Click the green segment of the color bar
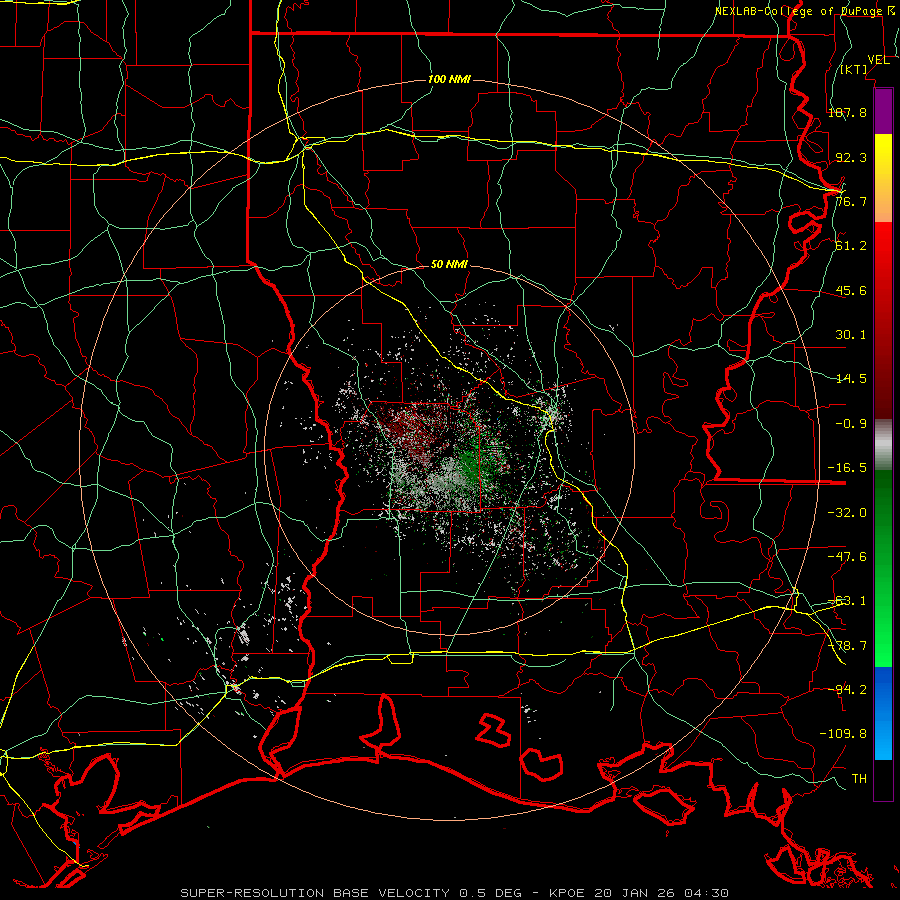Viewport: 900px width, 900px height. [x=883, y=568]
